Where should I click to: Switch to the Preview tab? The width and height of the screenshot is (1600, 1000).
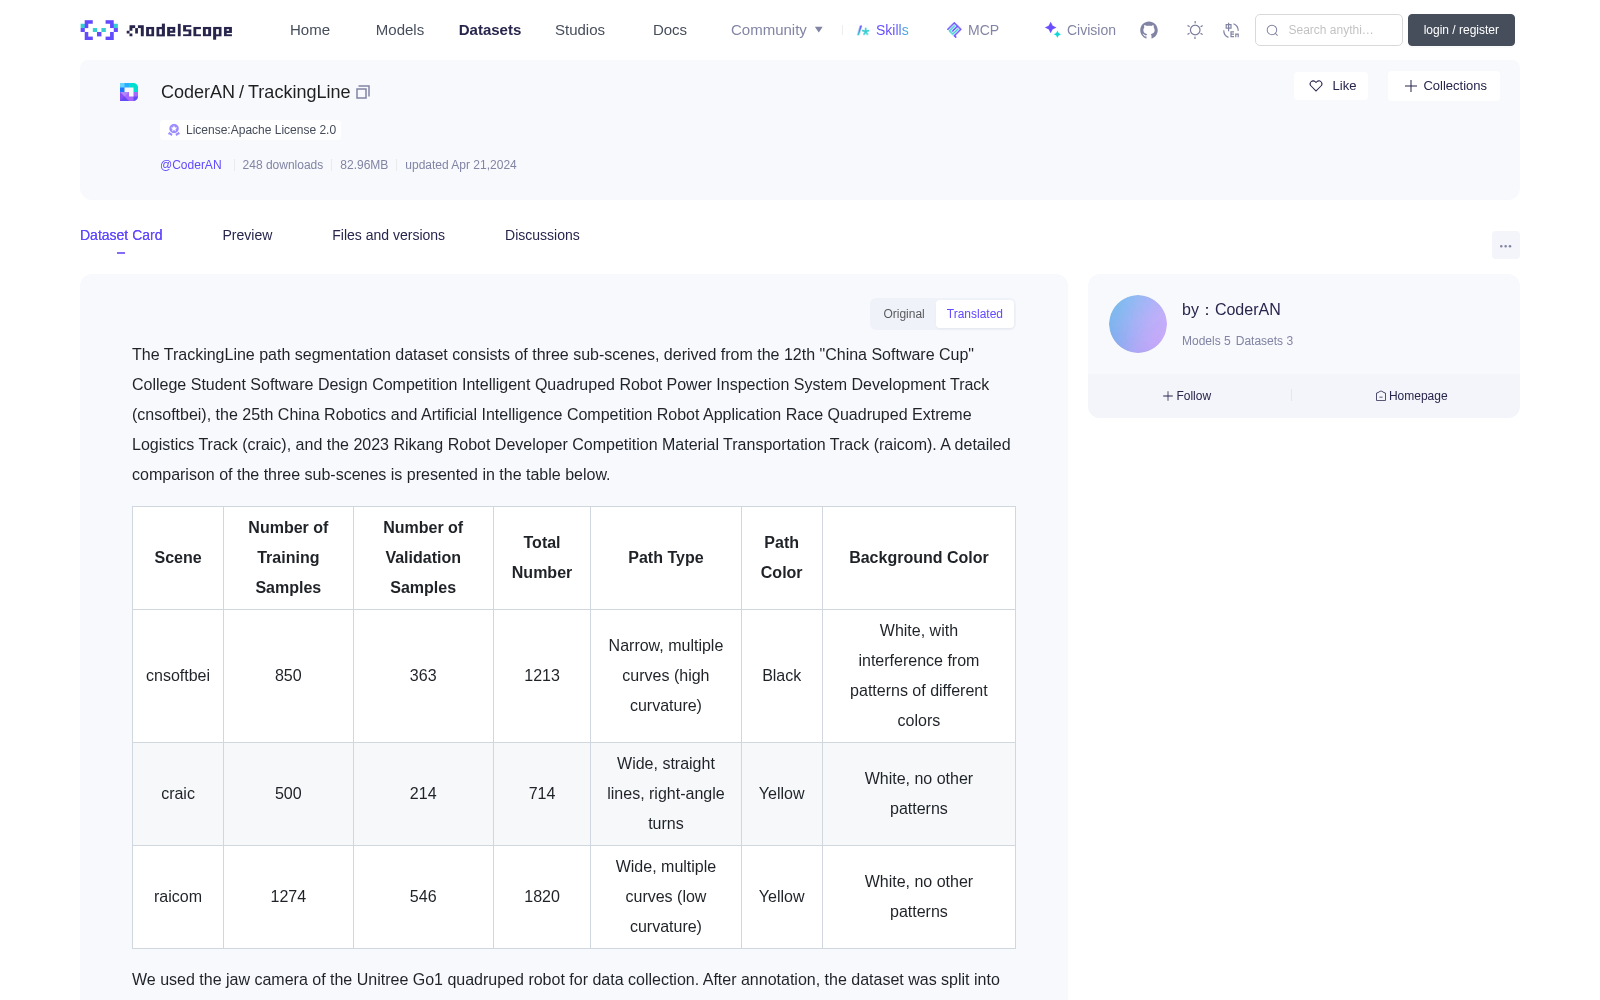(247, 235)
